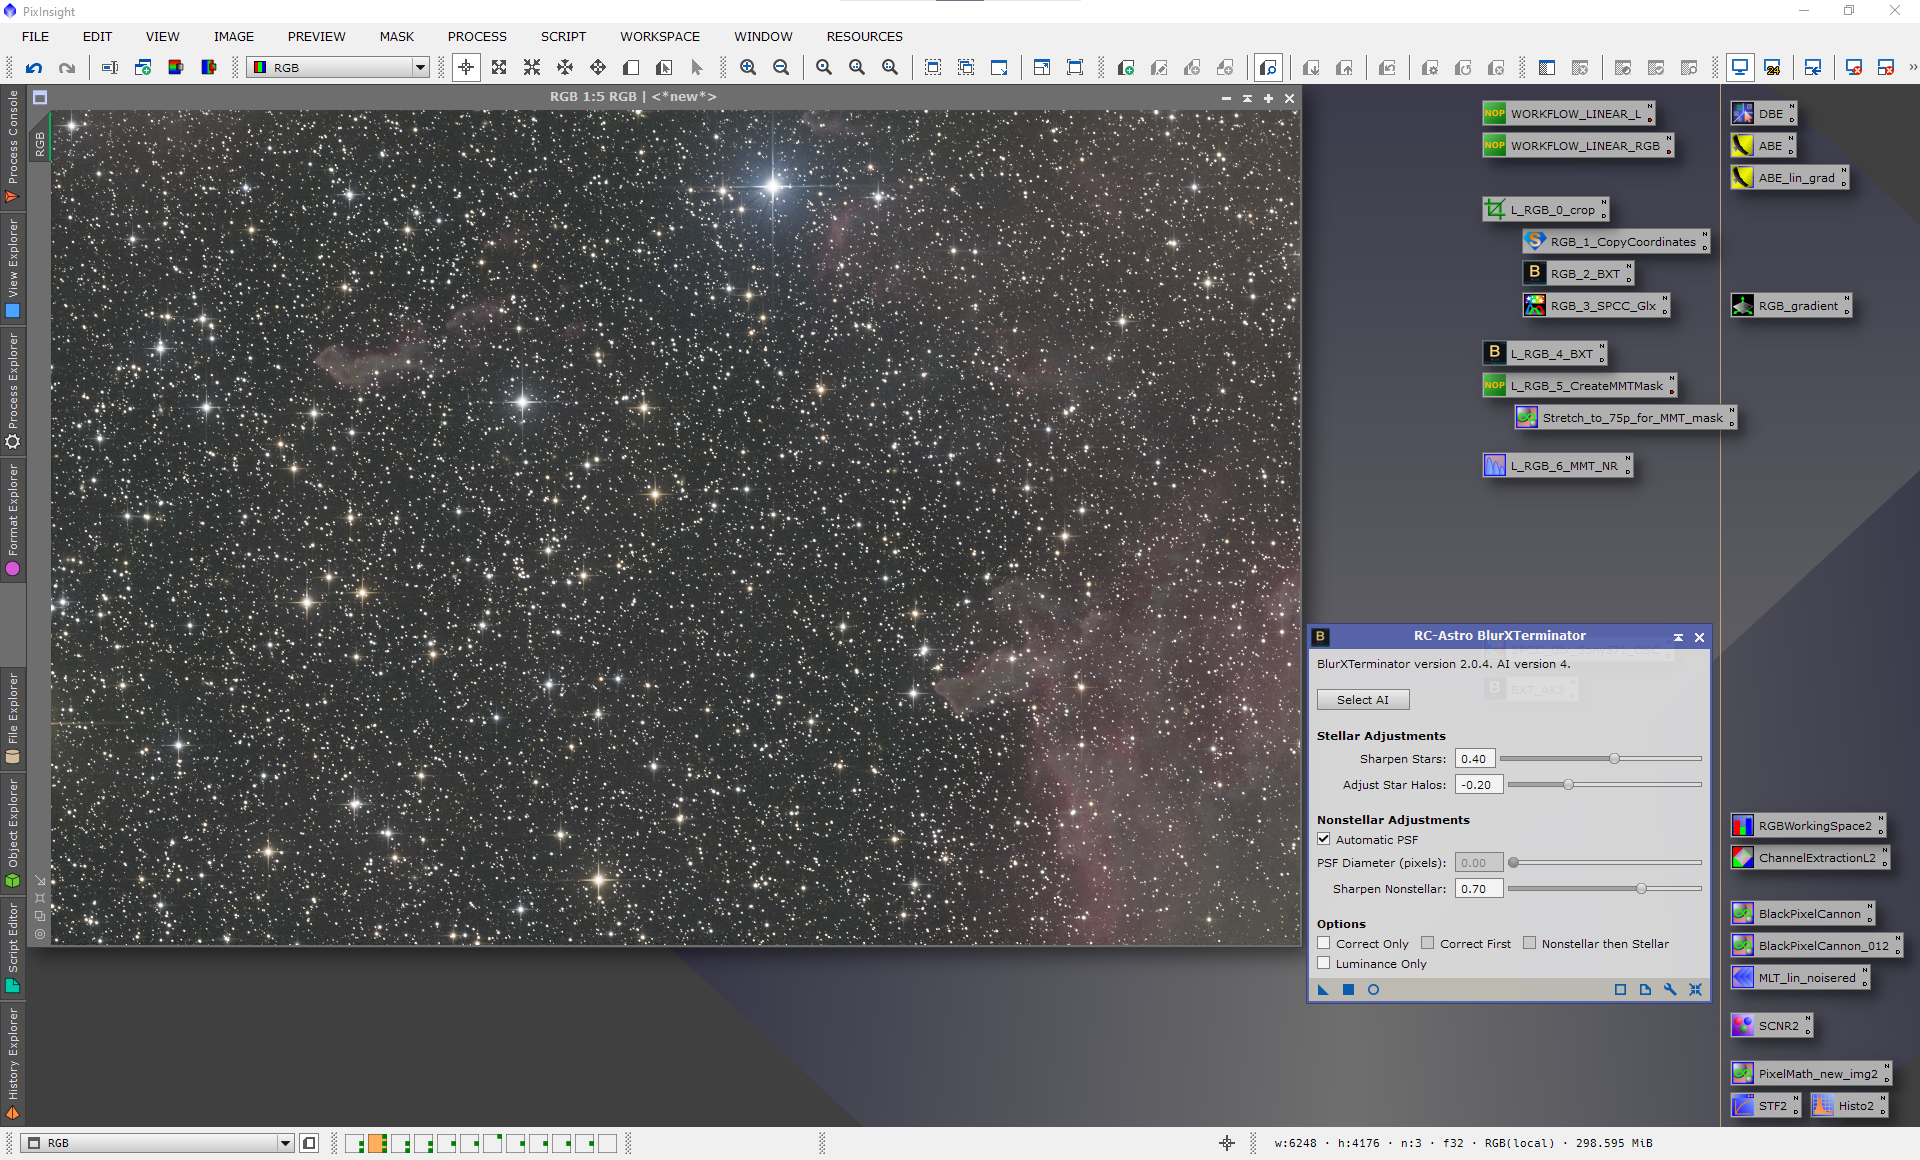Select the SCNR2 process icon
Image resolution: width=1920 pixels, height=1160 pixels.
tap(1771, 1026)
